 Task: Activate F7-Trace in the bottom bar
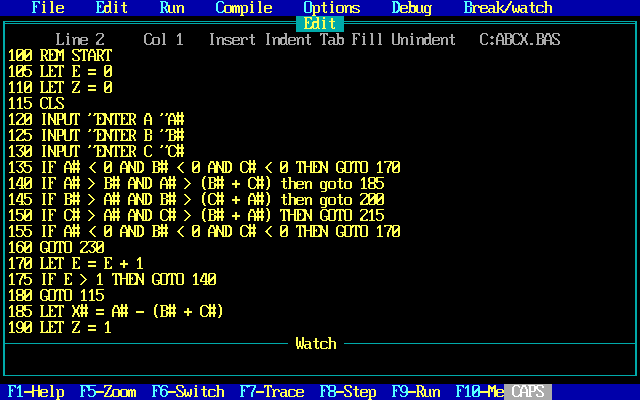(271, 392)
